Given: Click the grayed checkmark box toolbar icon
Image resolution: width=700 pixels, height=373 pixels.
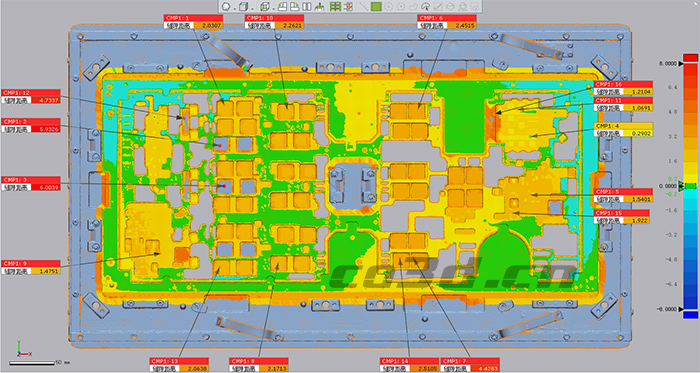Looking at the screenshot, I should [438, 6].
